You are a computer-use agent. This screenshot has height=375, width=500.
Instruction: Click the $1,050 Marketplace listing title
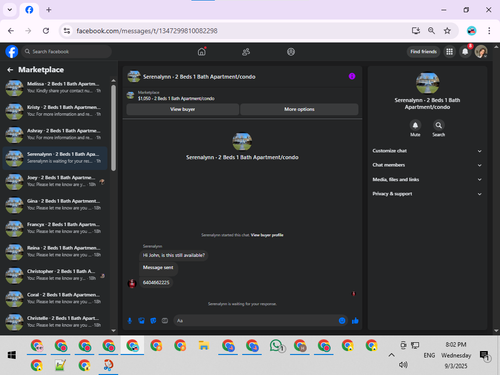[x=176, y=99]
